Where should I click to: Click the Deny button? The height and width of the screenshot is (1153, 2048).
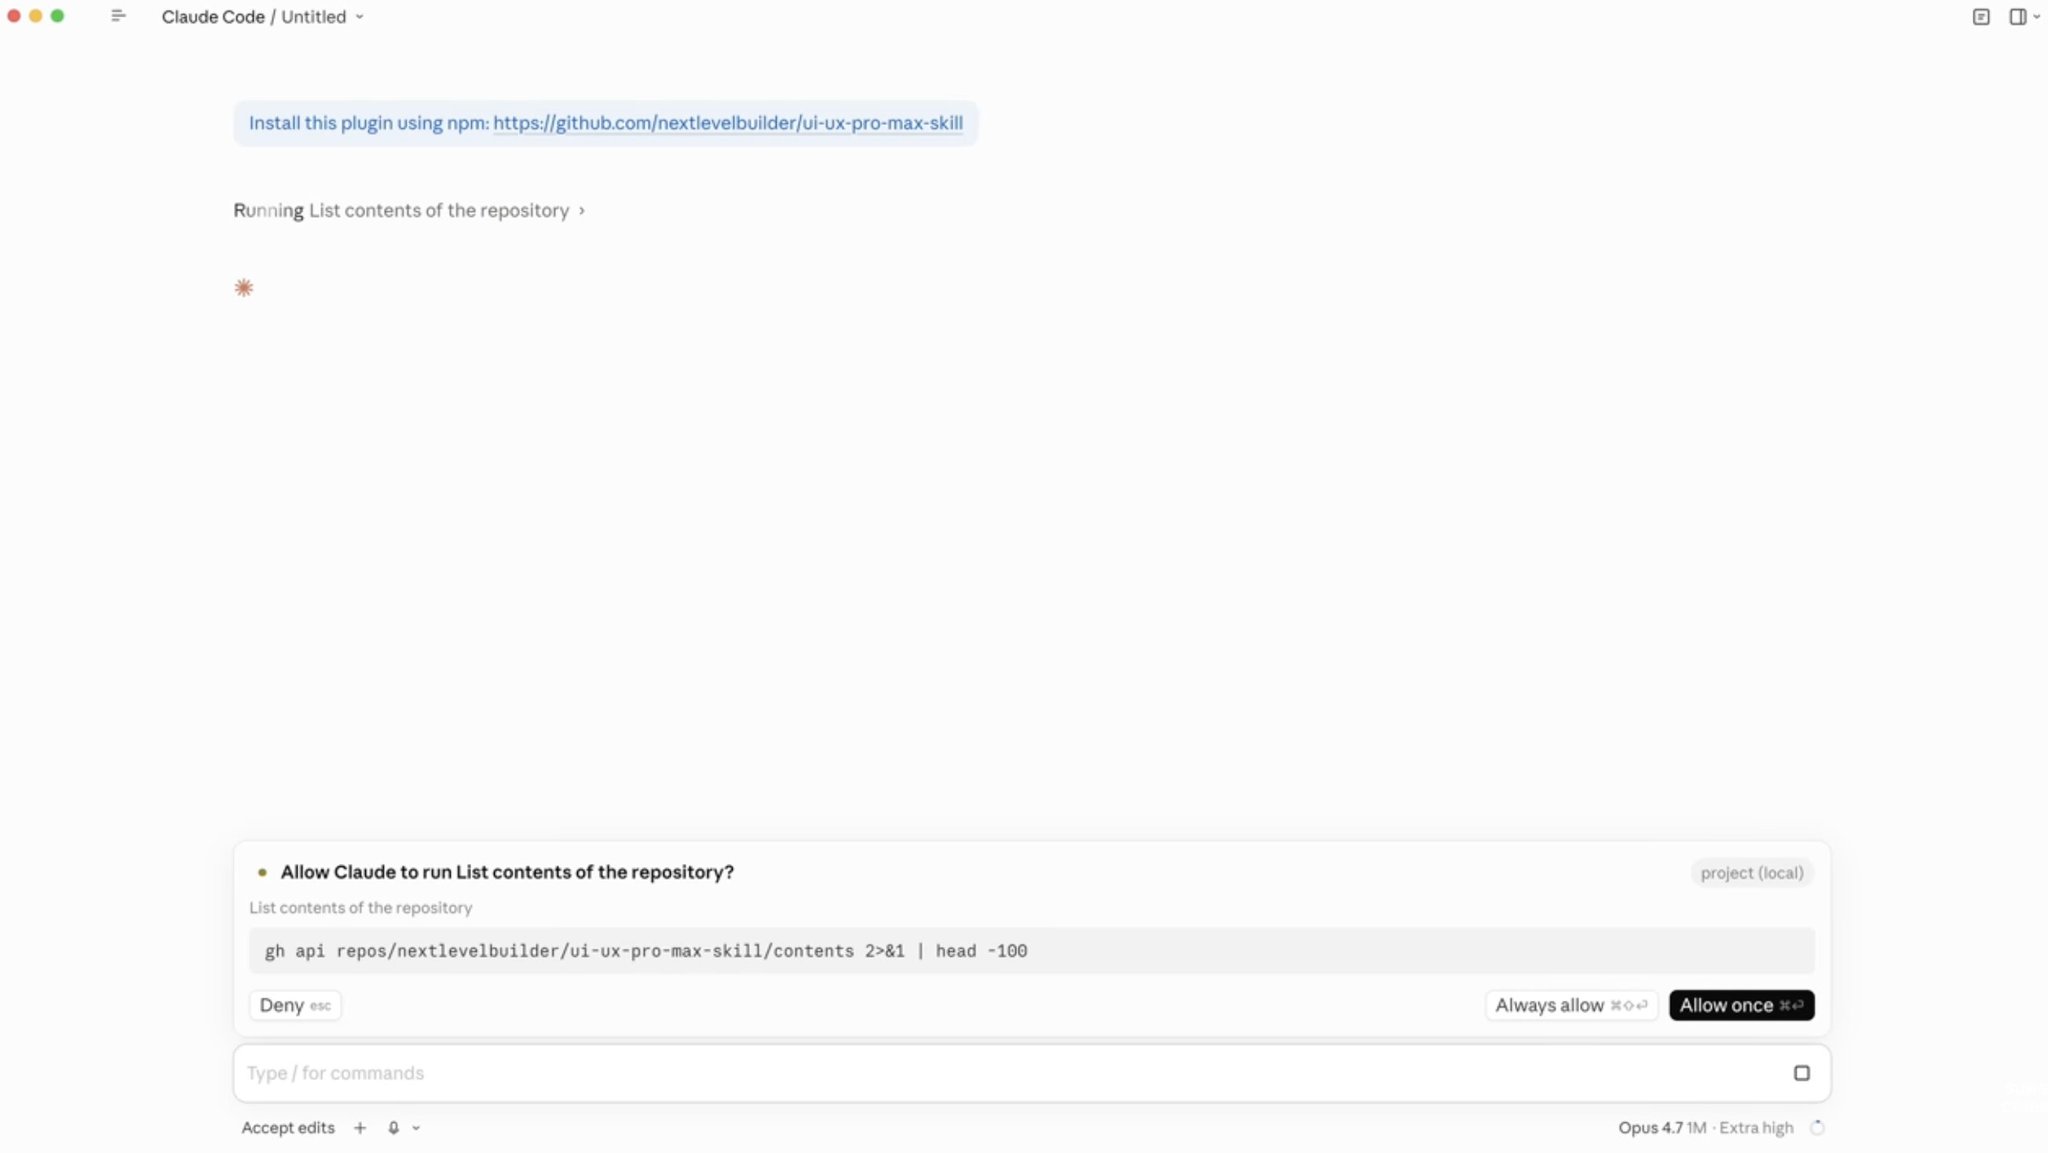(x=295, y=1005)
